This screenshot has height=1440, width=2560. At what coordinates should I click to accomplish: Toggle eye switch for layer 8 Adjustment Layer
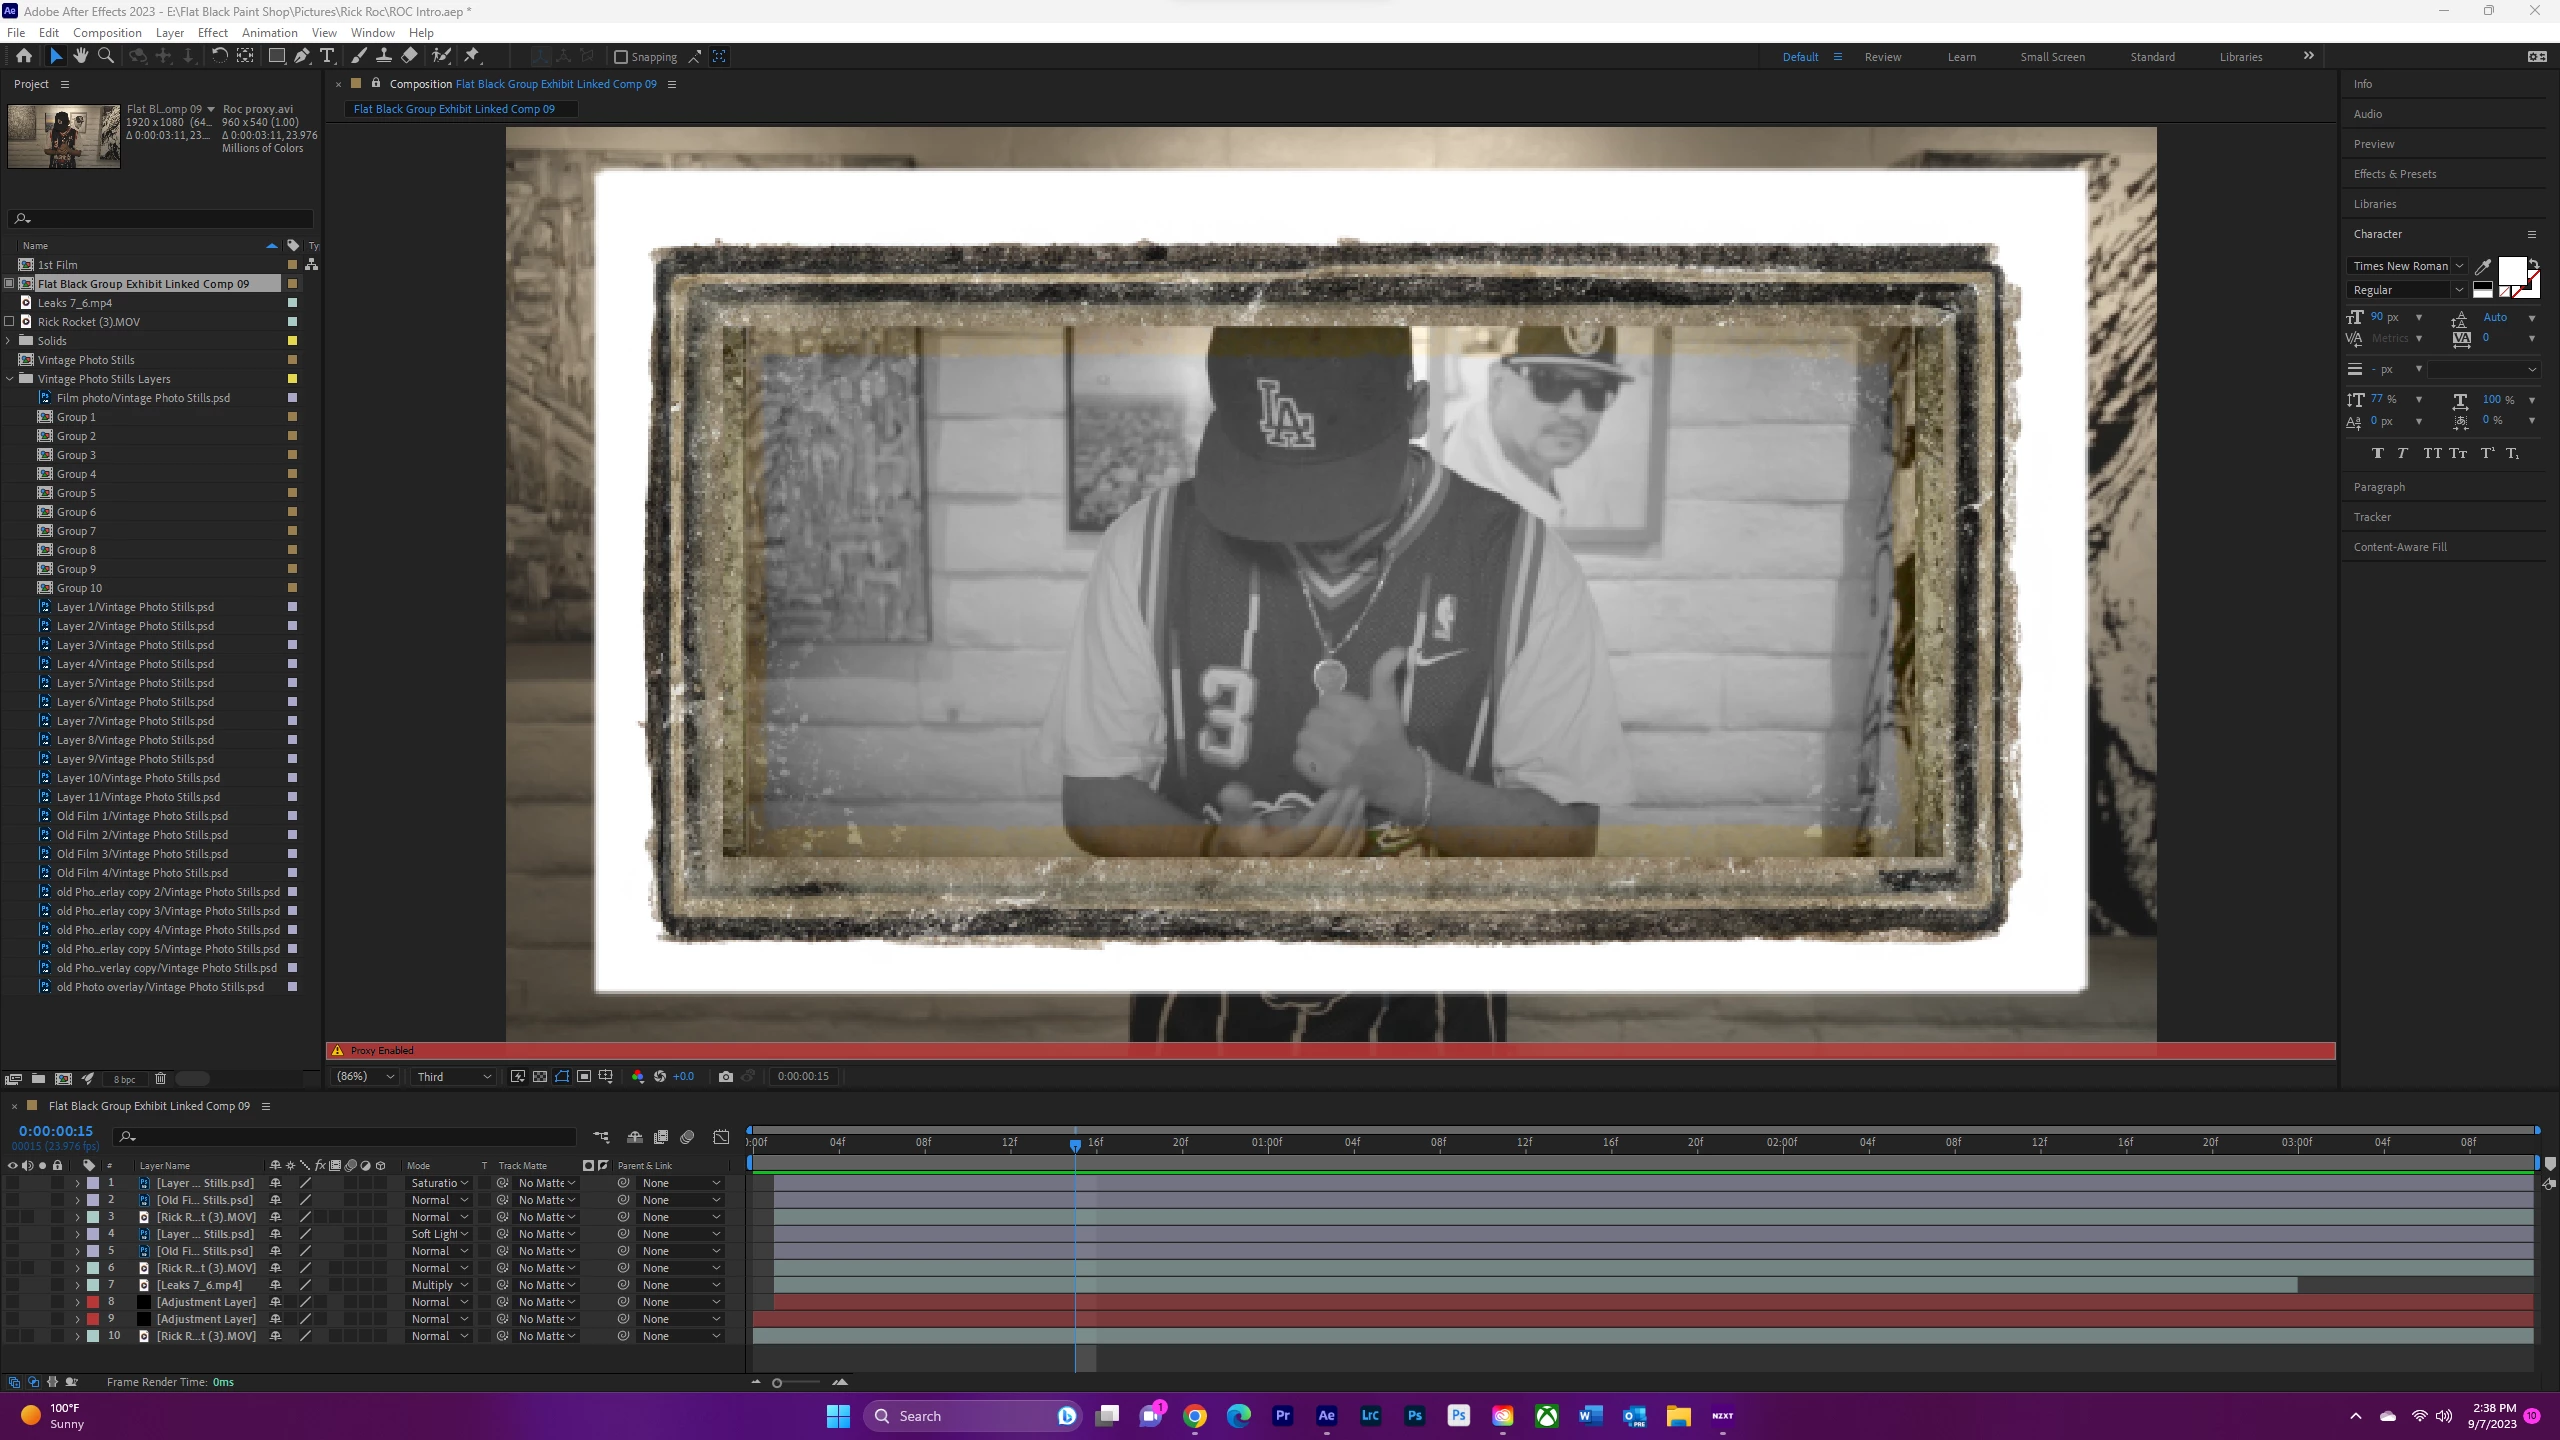pos(12,1302)
